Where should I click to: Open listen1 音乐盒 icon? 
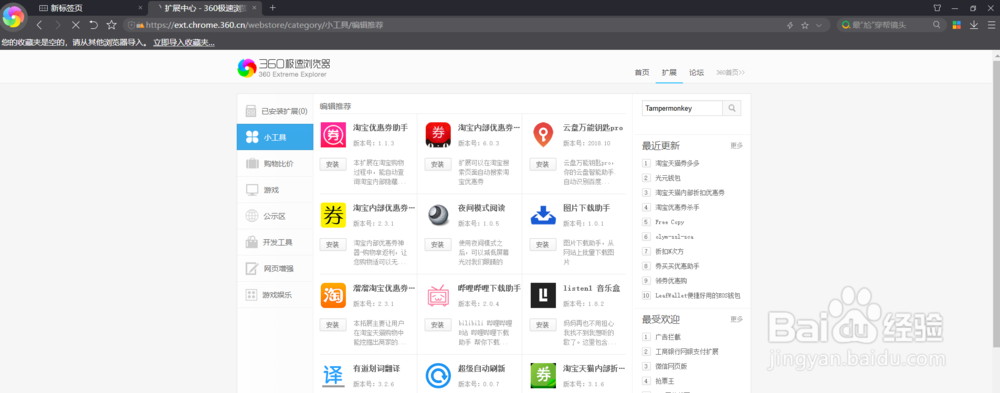543,295
